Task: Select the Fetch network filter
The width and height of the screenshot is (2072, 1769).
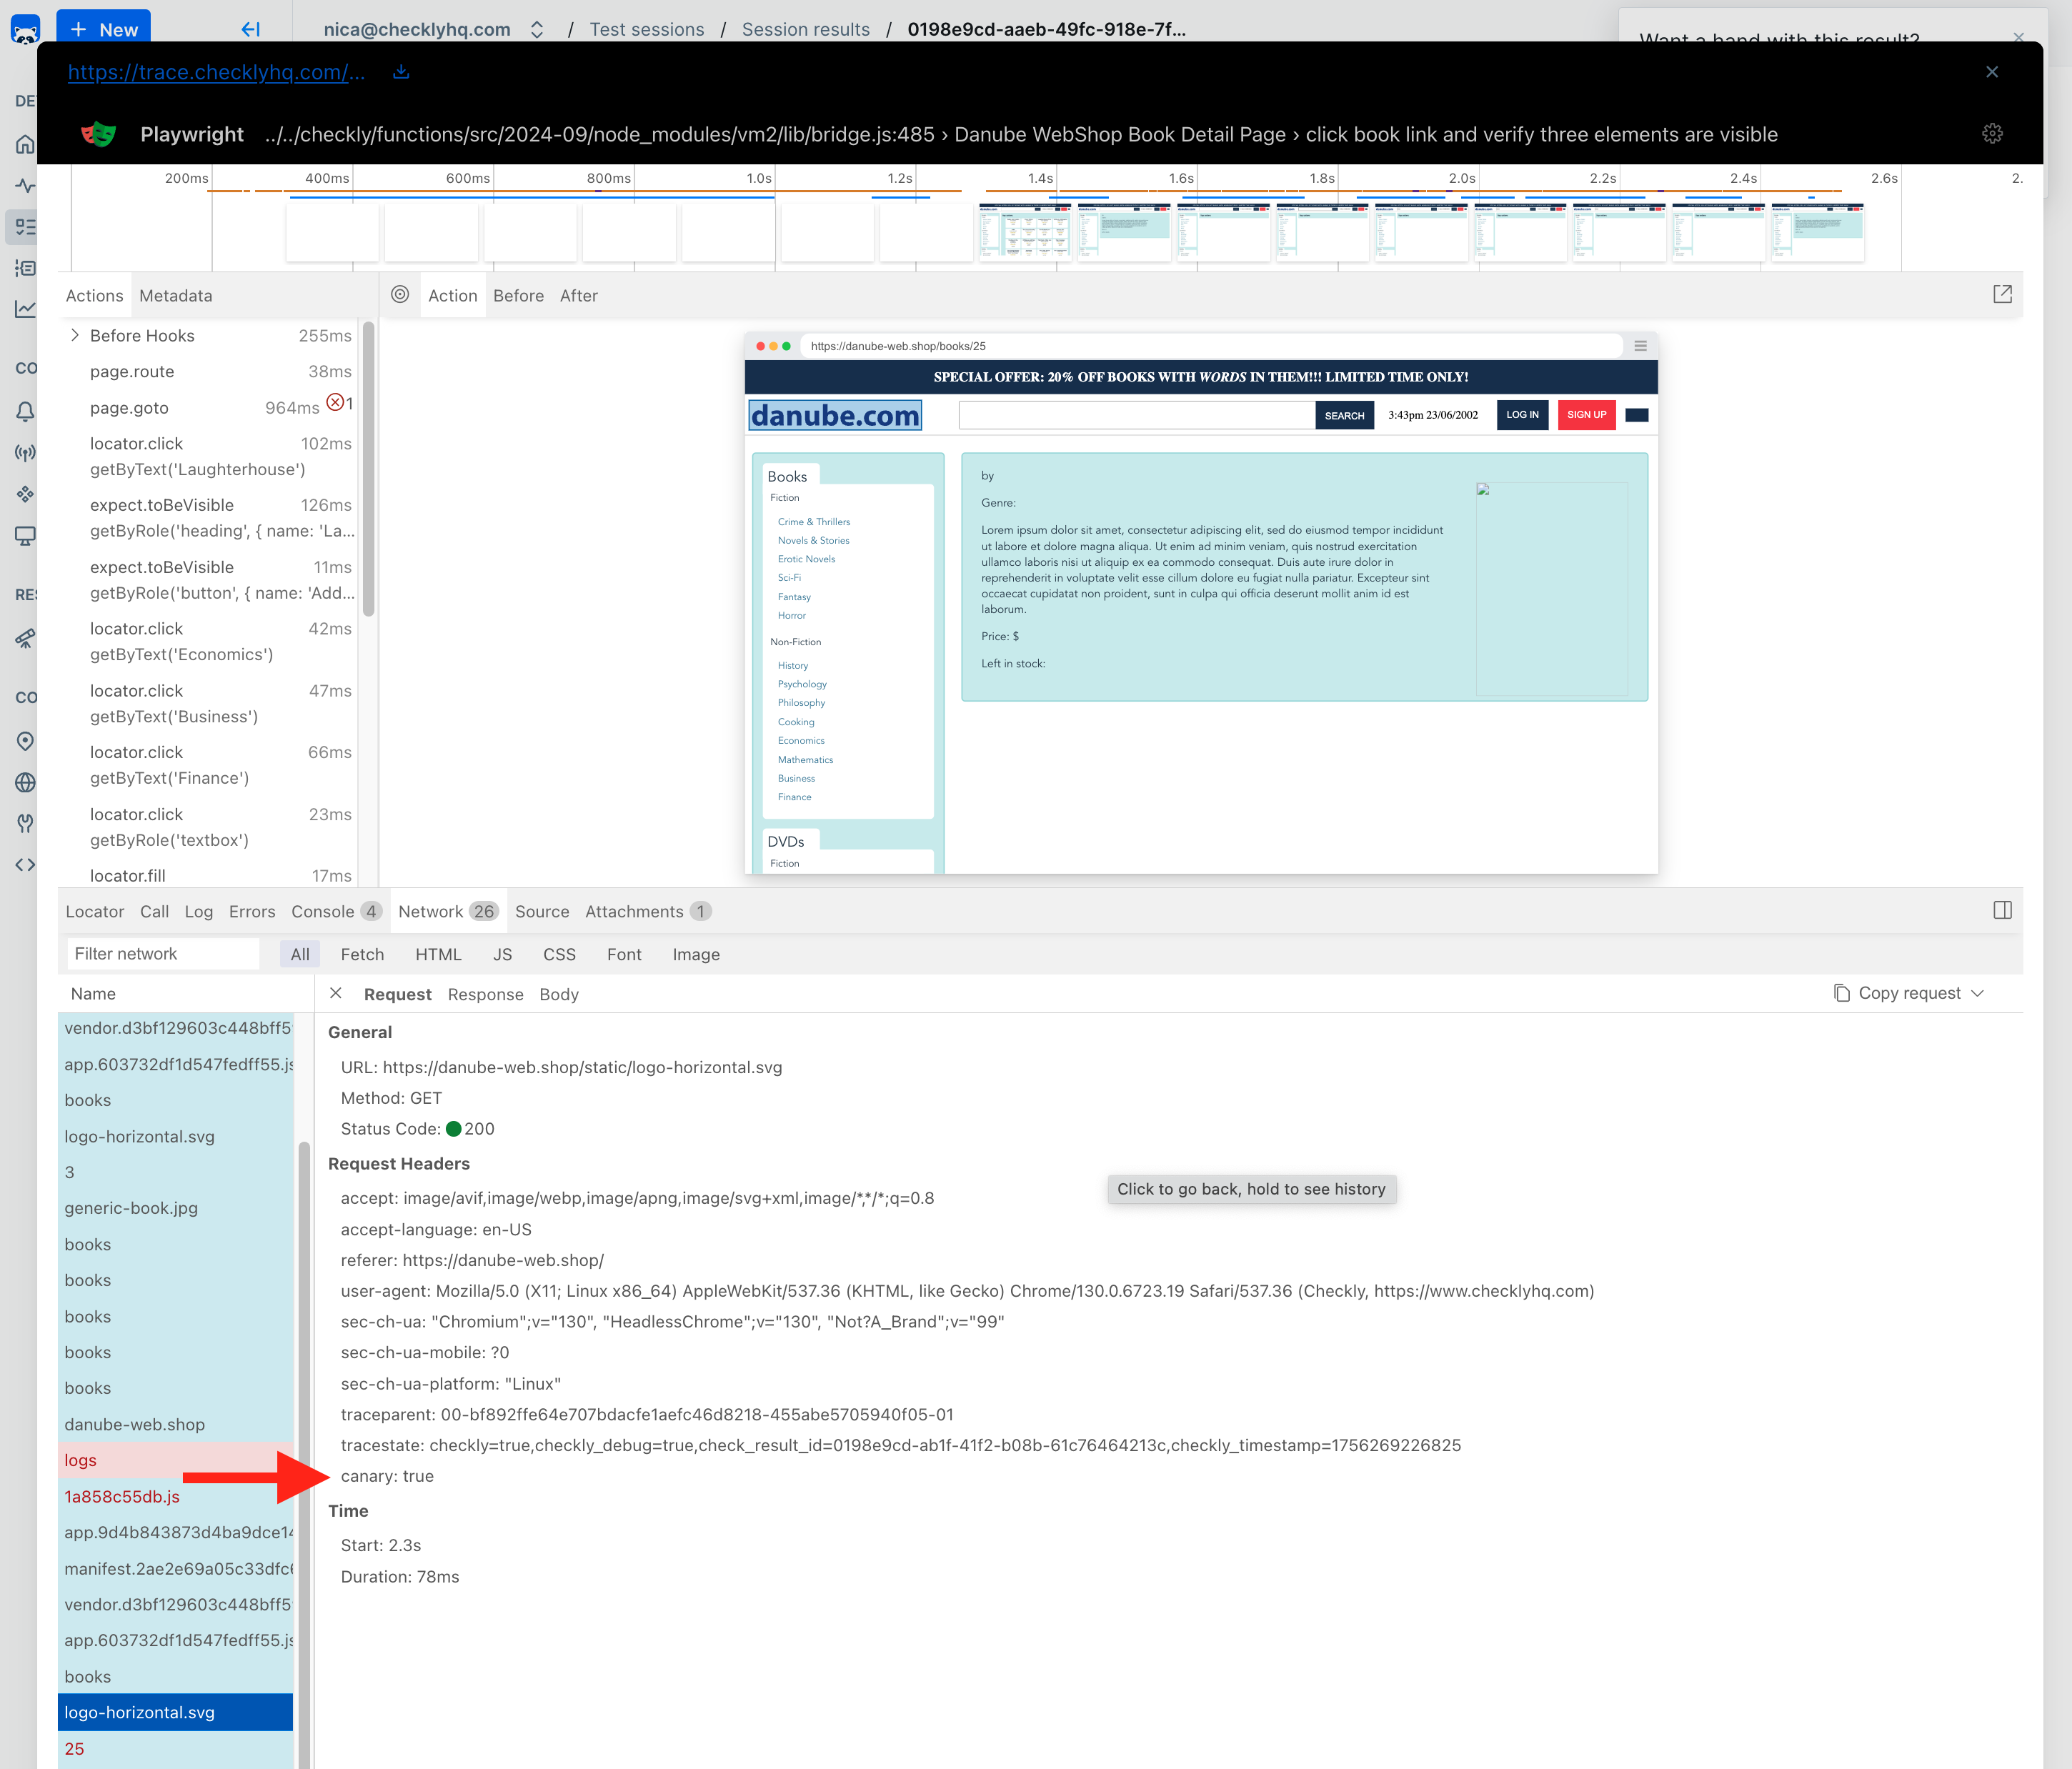Action: (x=362, y=954)
